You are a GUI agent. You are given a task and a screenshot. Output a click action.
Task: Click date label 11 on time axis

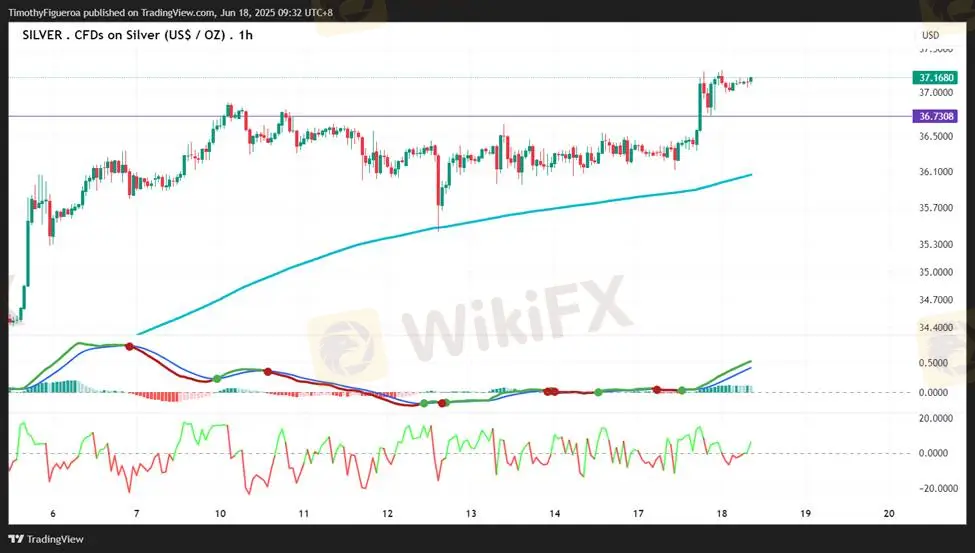pyautogui.click(x=303, y=514)
